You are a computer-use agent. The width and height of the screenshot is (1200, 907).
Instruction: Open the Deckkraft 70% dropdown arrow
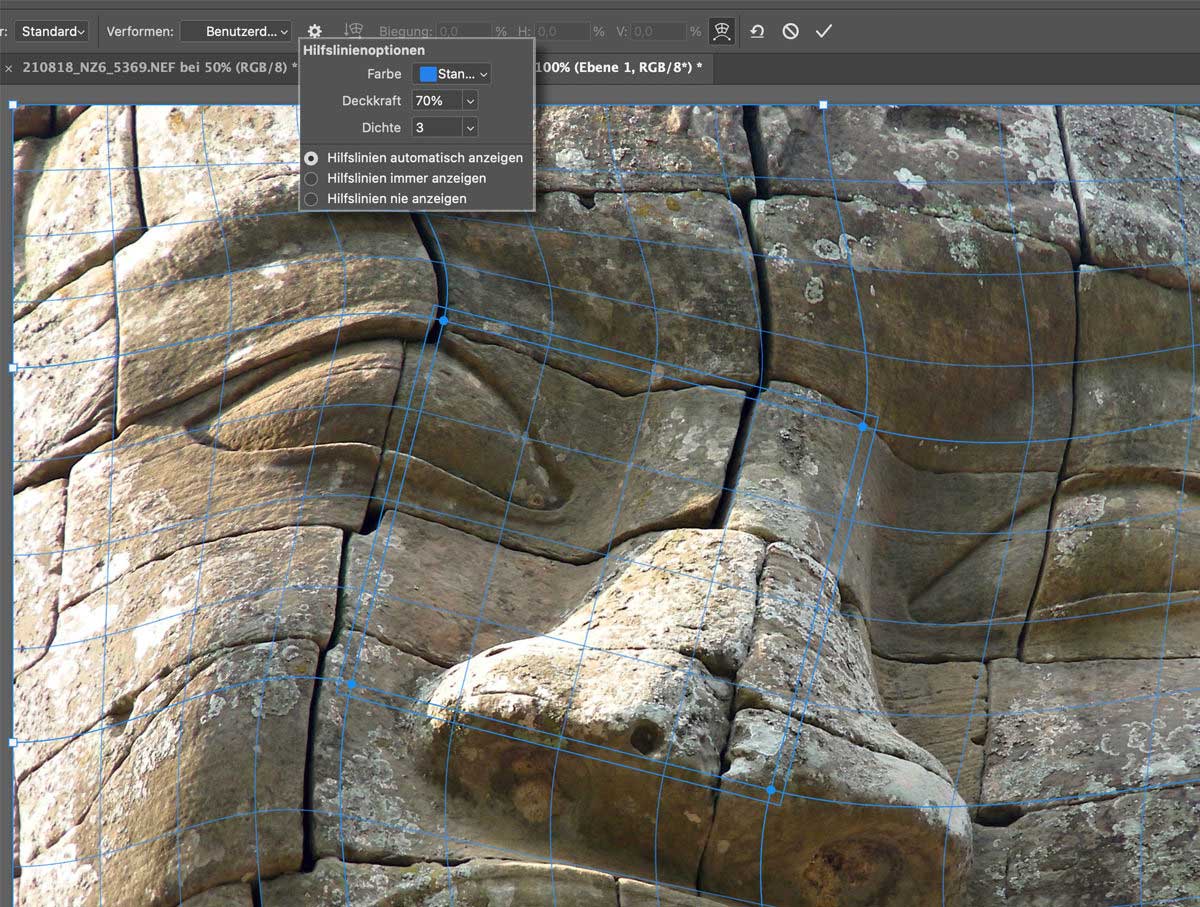(x=469, y=101)
